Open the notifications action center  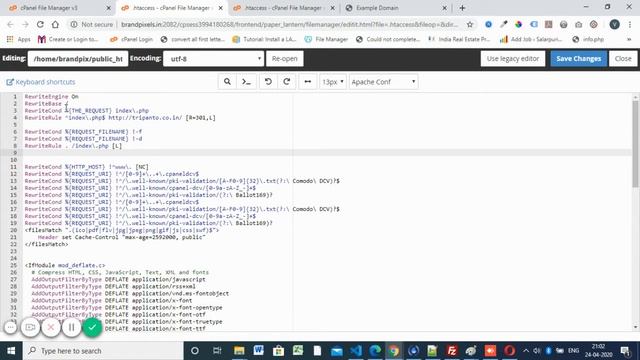point(625,351)
